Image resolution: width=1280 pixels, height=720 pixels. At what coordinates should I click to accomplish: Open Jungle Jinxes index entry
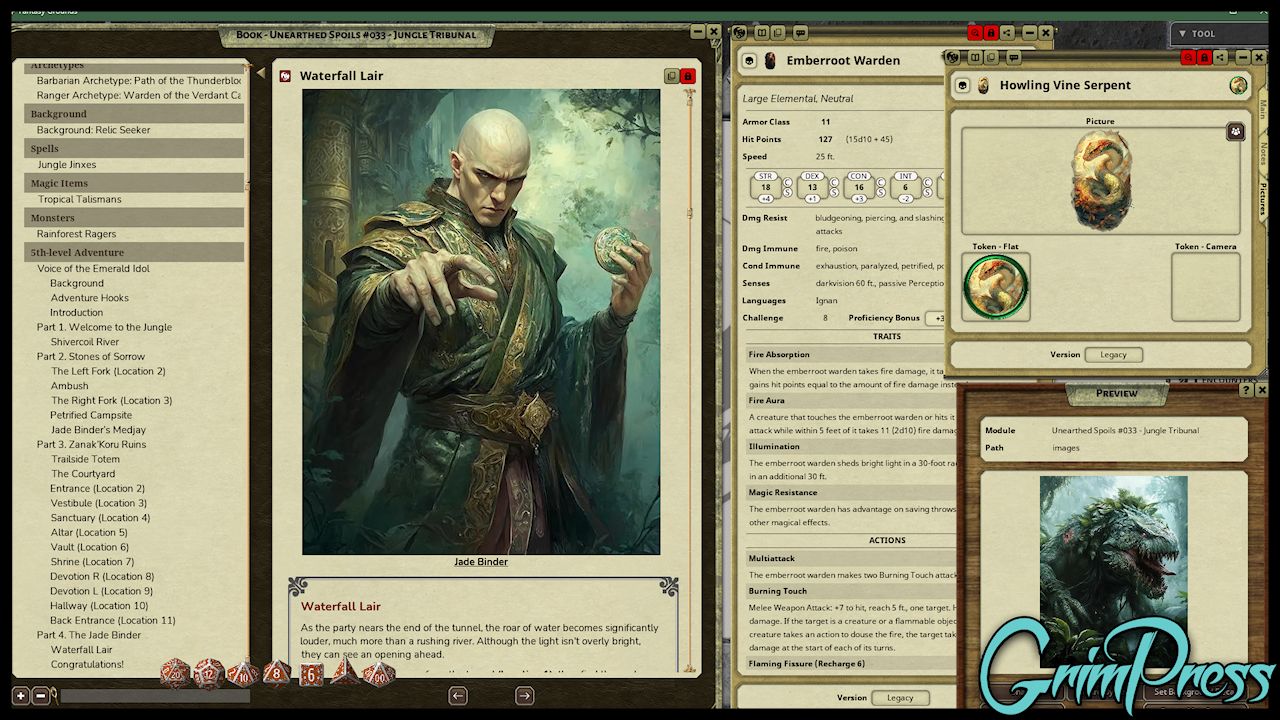(67, 164)
